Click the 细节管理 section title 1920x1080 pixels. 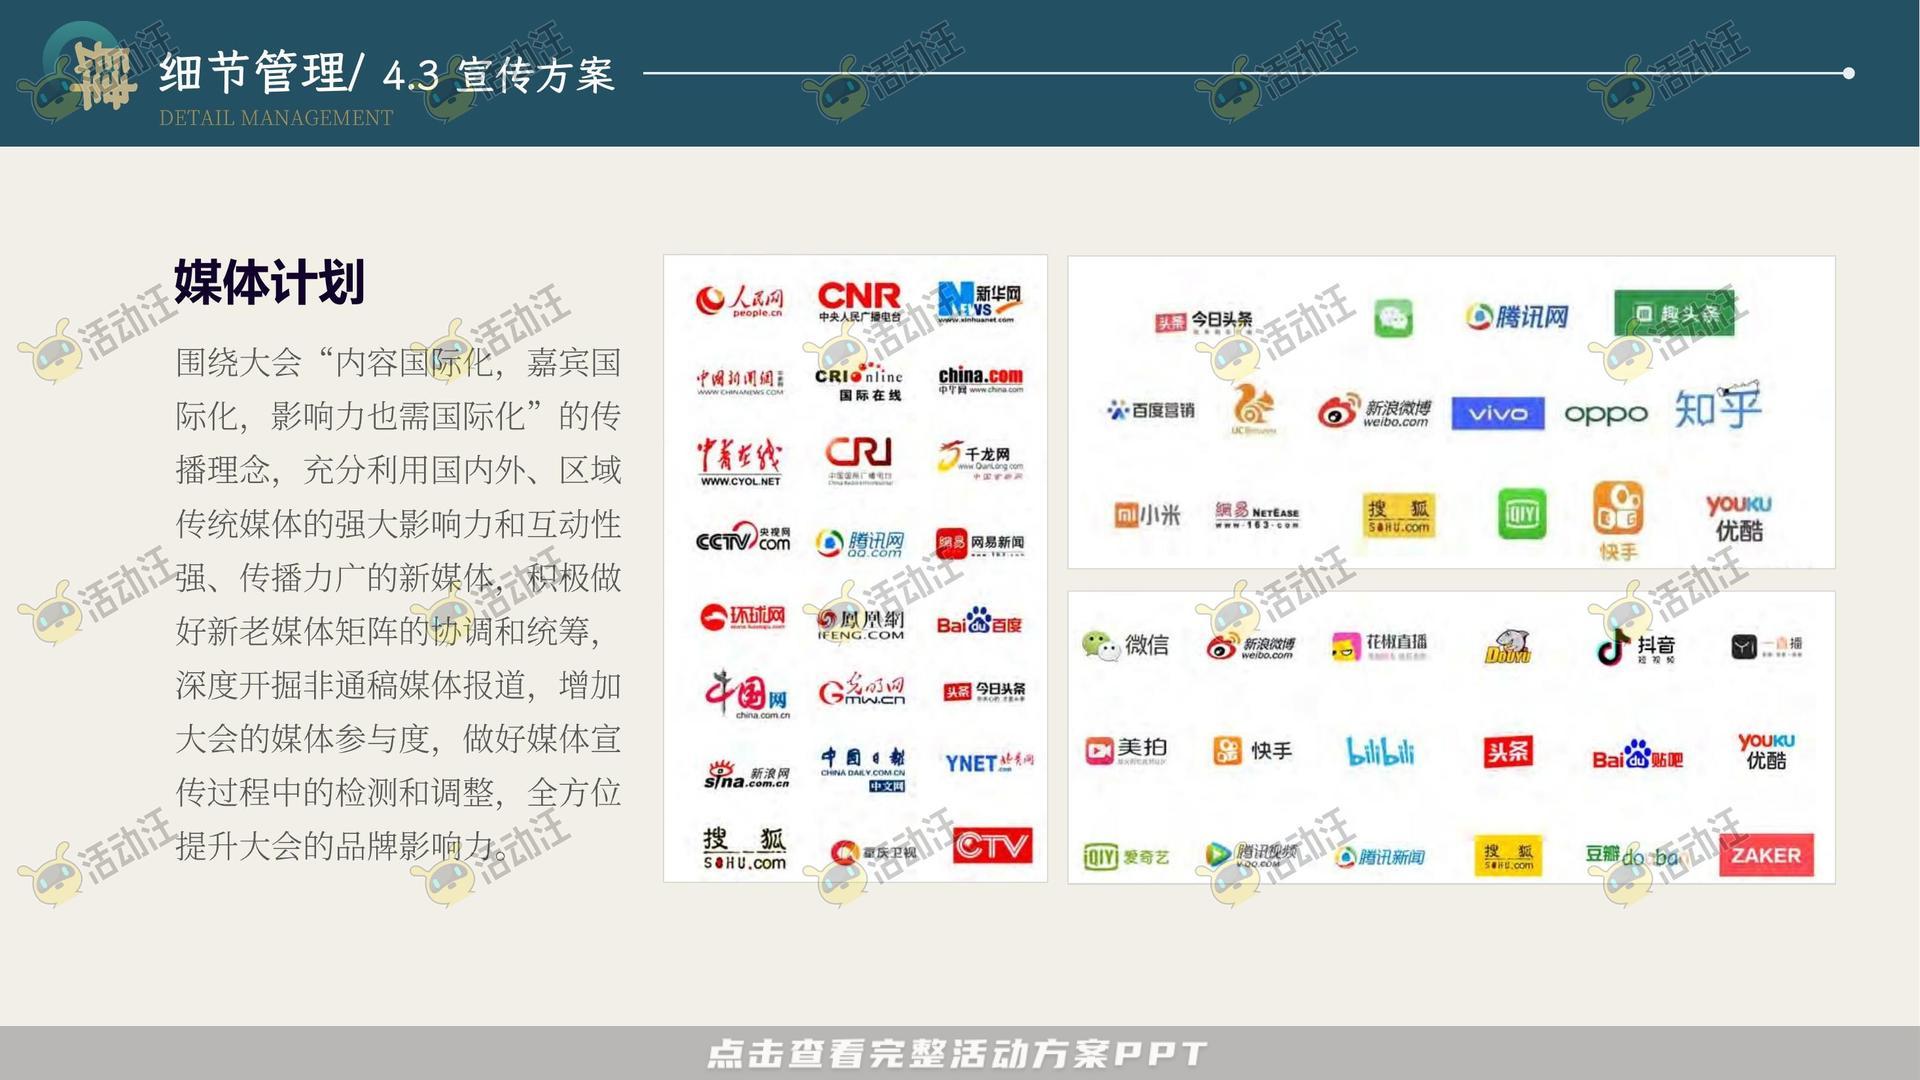tap(252, 73)
